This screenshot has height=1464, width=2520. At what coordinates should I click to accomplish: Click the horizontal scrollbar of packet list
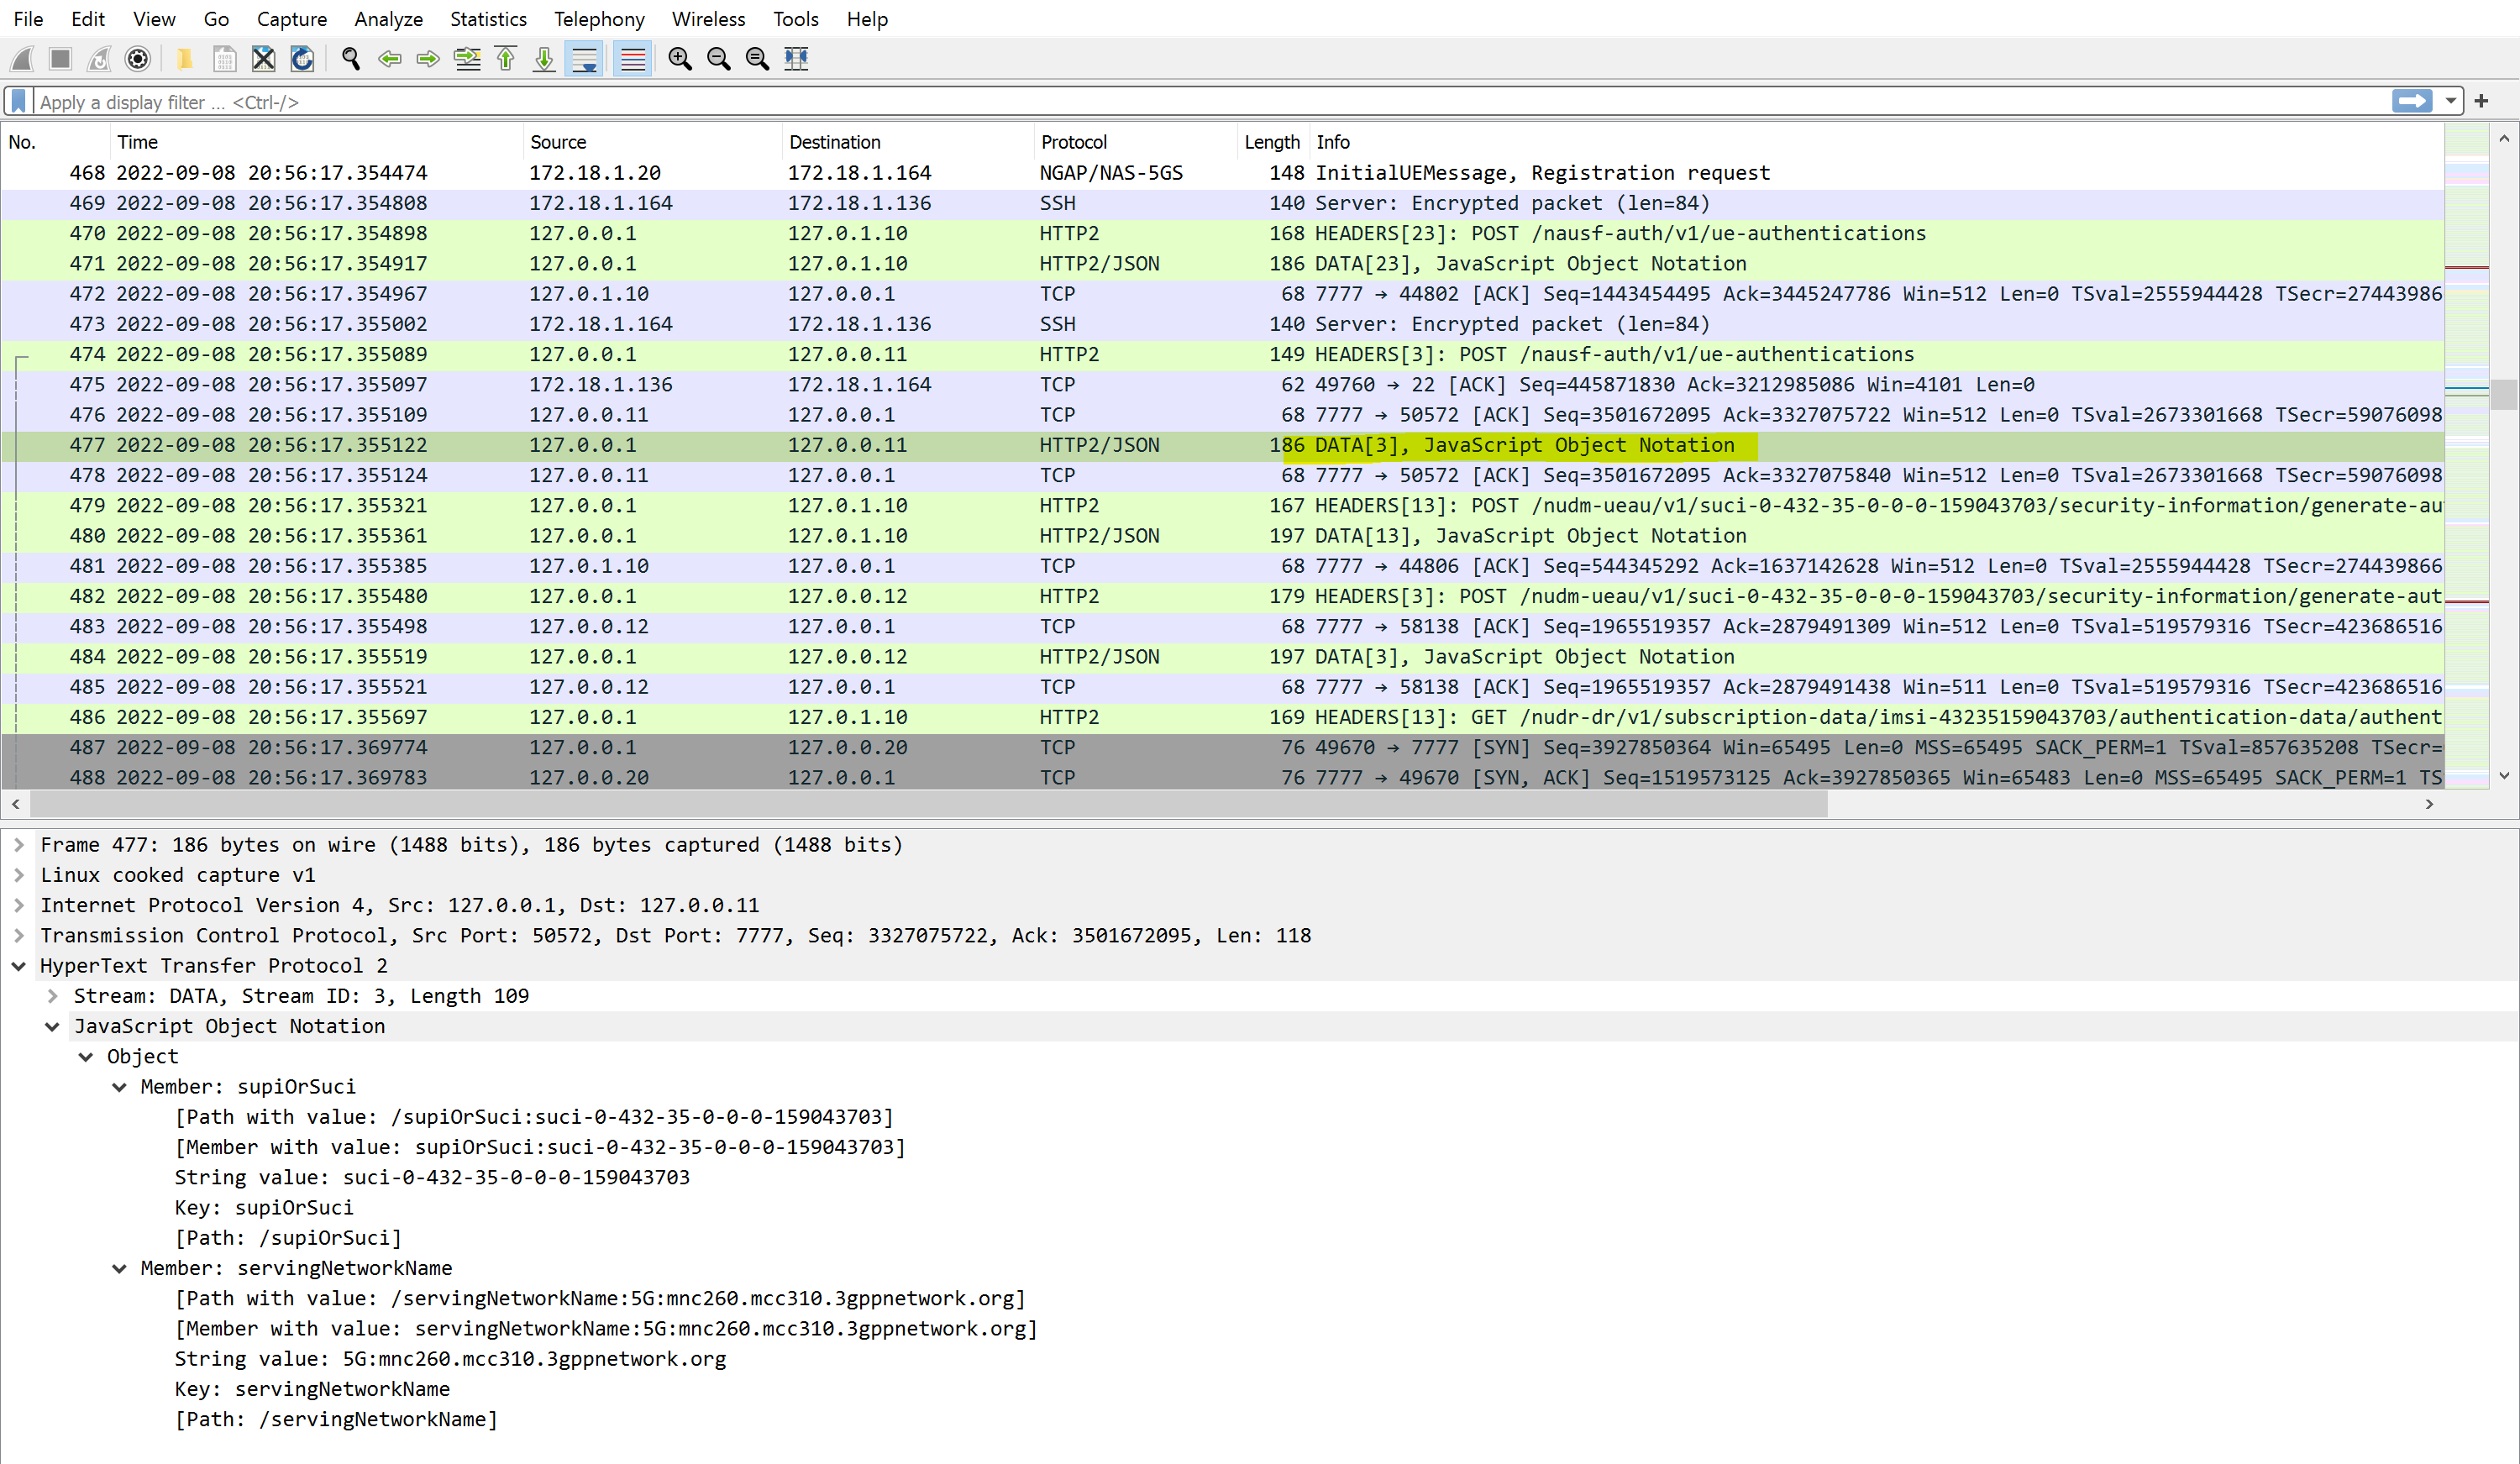tap(930, 804)
